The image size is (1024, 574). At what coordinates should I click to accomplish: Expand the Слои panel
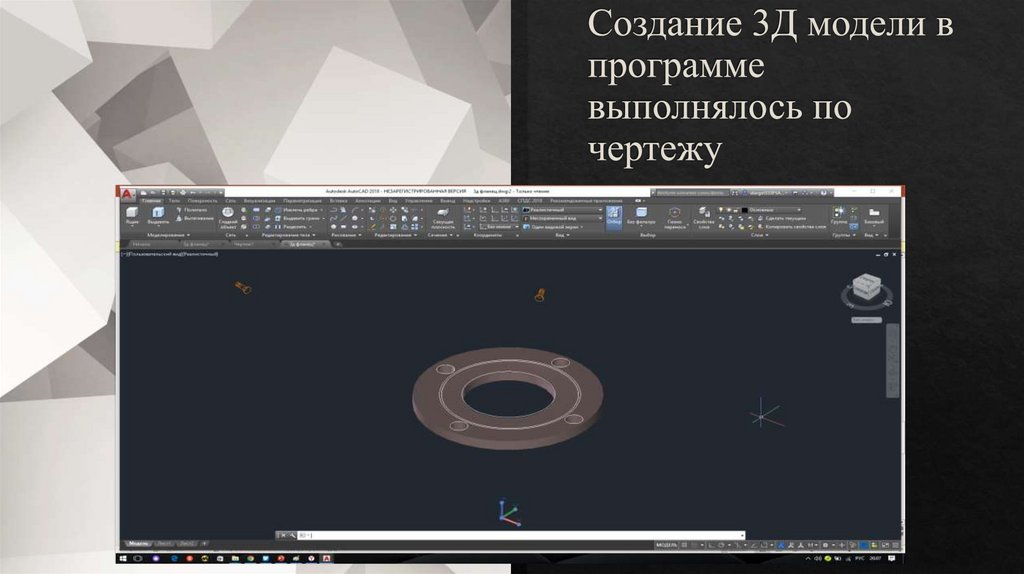[760, 235]
